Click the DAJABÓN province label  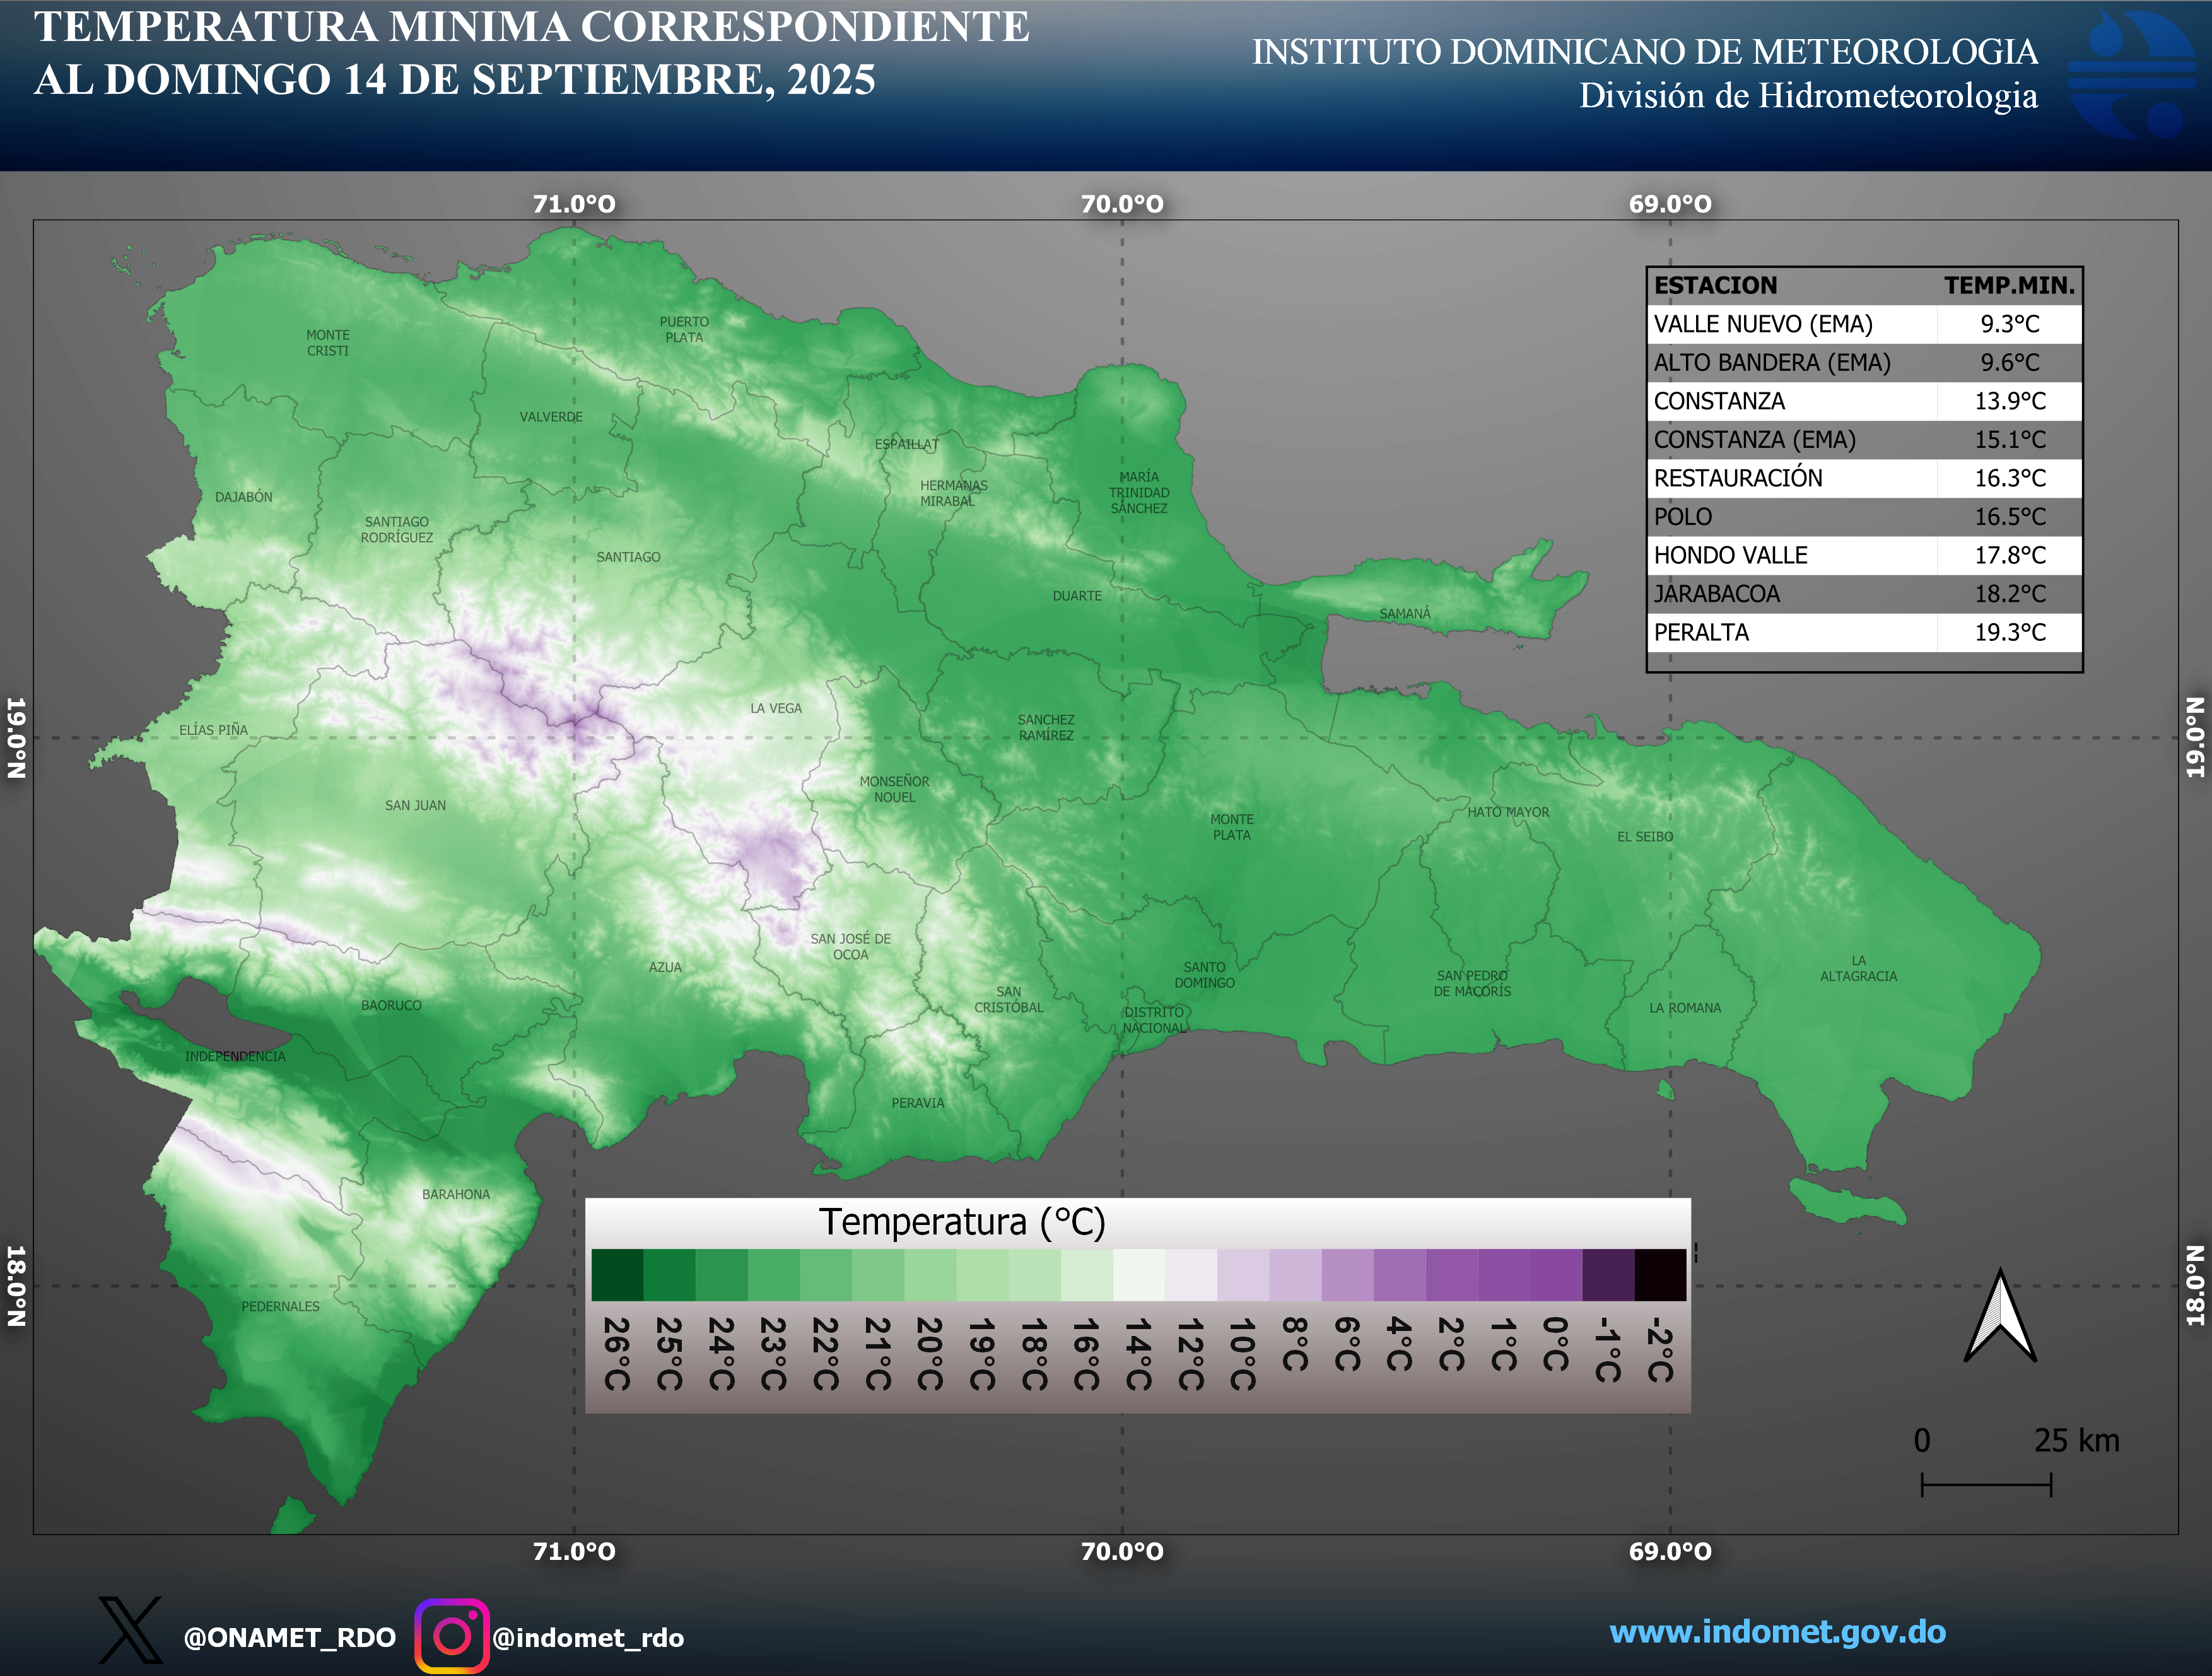244,497
